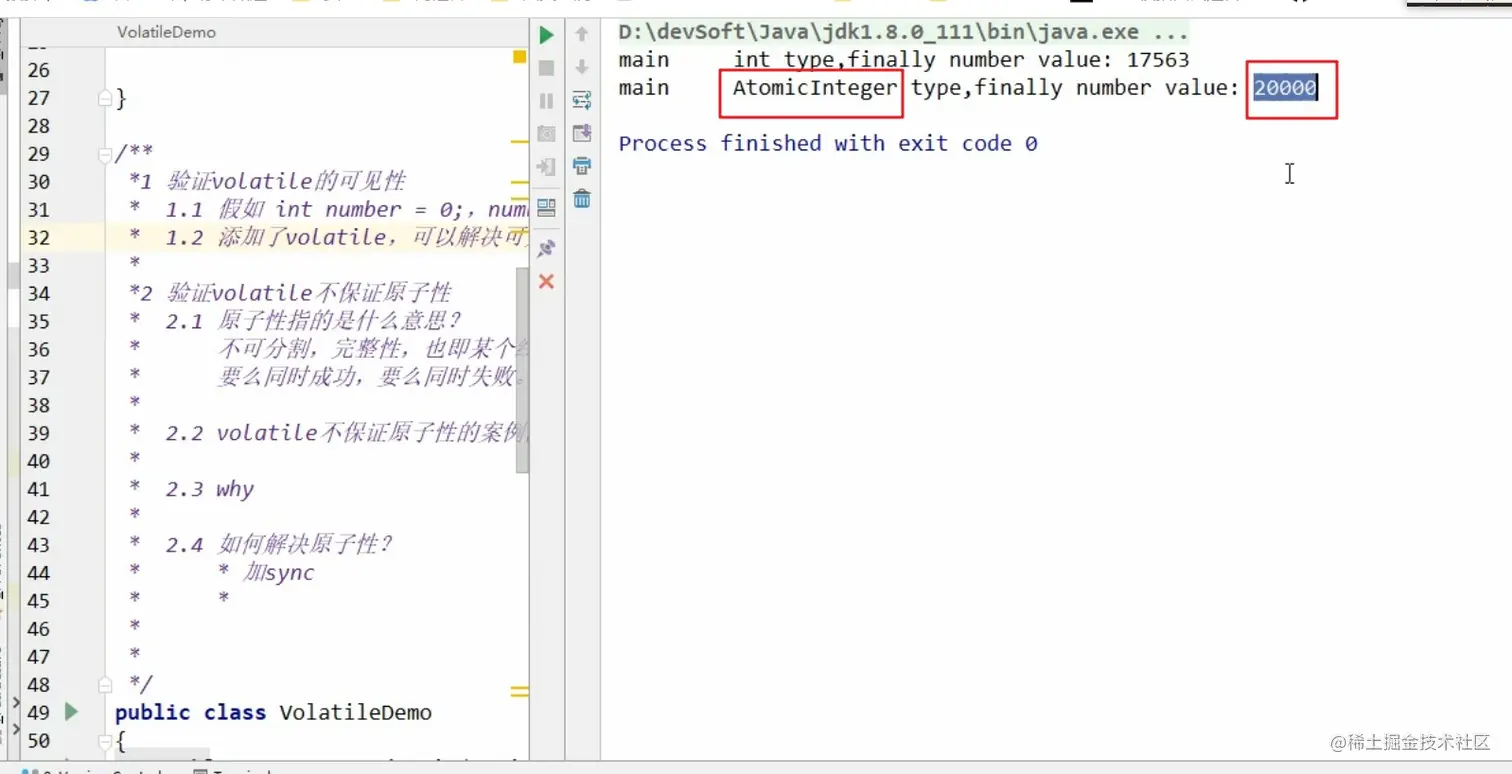
Task: Click the AtomicInteger word in console
Action: [x=815, y=88]
